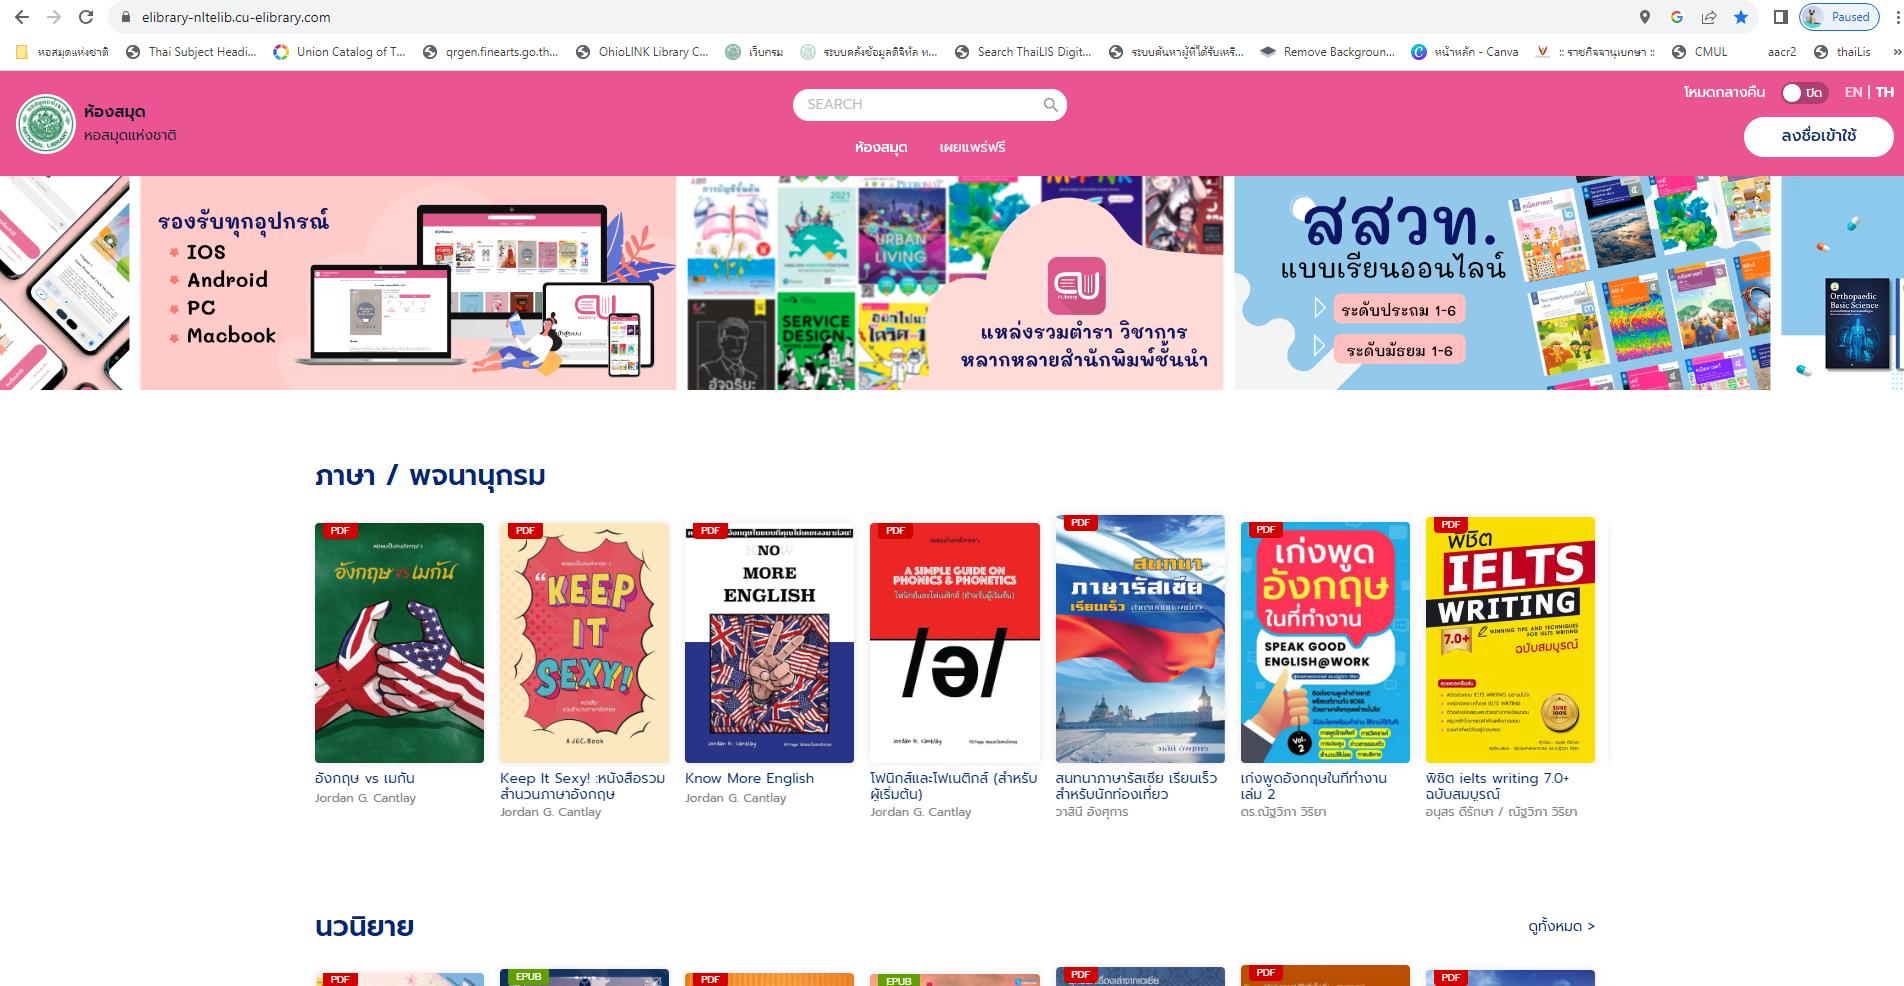Switch language to EN

click(x=1853, y=92)
